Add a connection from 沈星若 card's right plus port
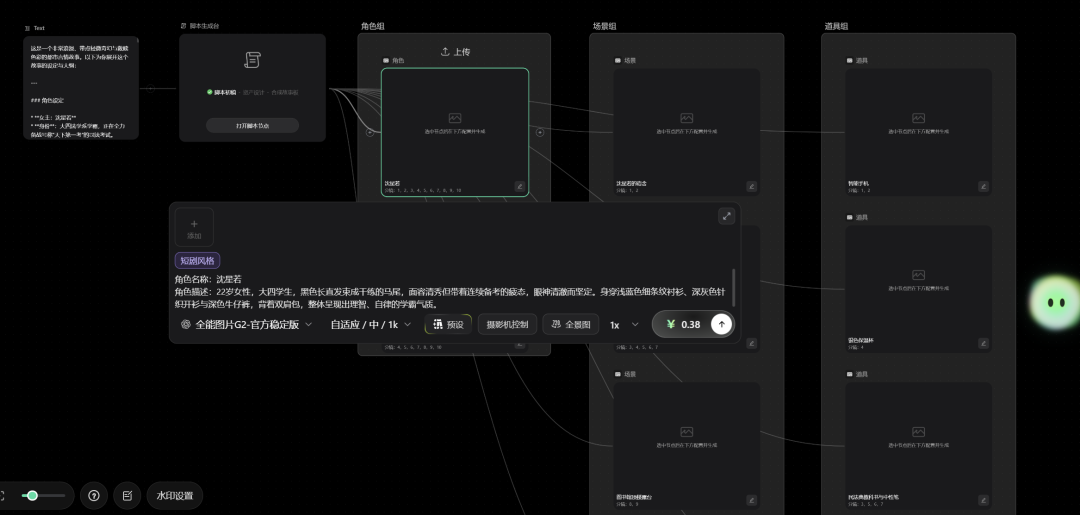The image size is (1080, 515). coord(540,132)
